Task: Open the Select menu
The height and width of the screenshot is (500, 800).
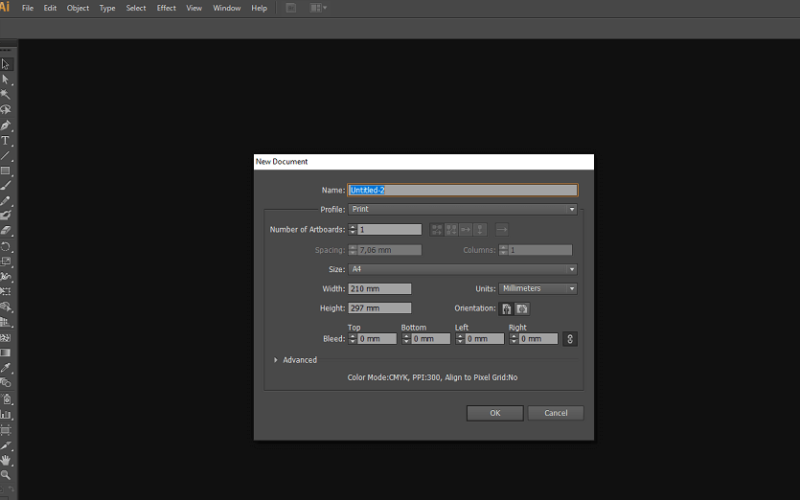Action: [136, 8]
